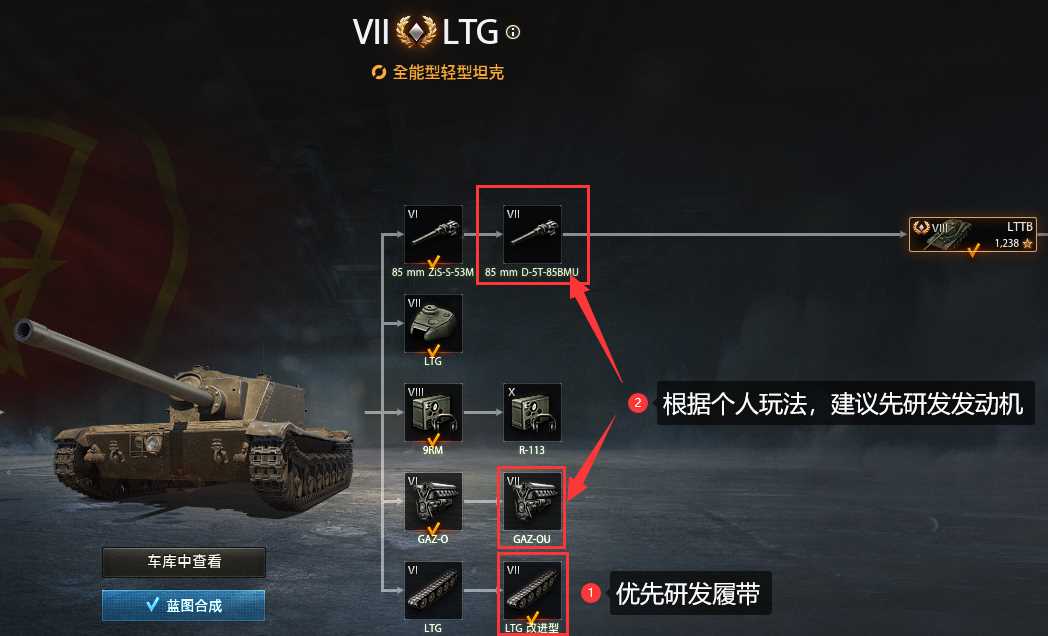
Task: Choose the GAZ-O engine module
Action: point(433,502)
